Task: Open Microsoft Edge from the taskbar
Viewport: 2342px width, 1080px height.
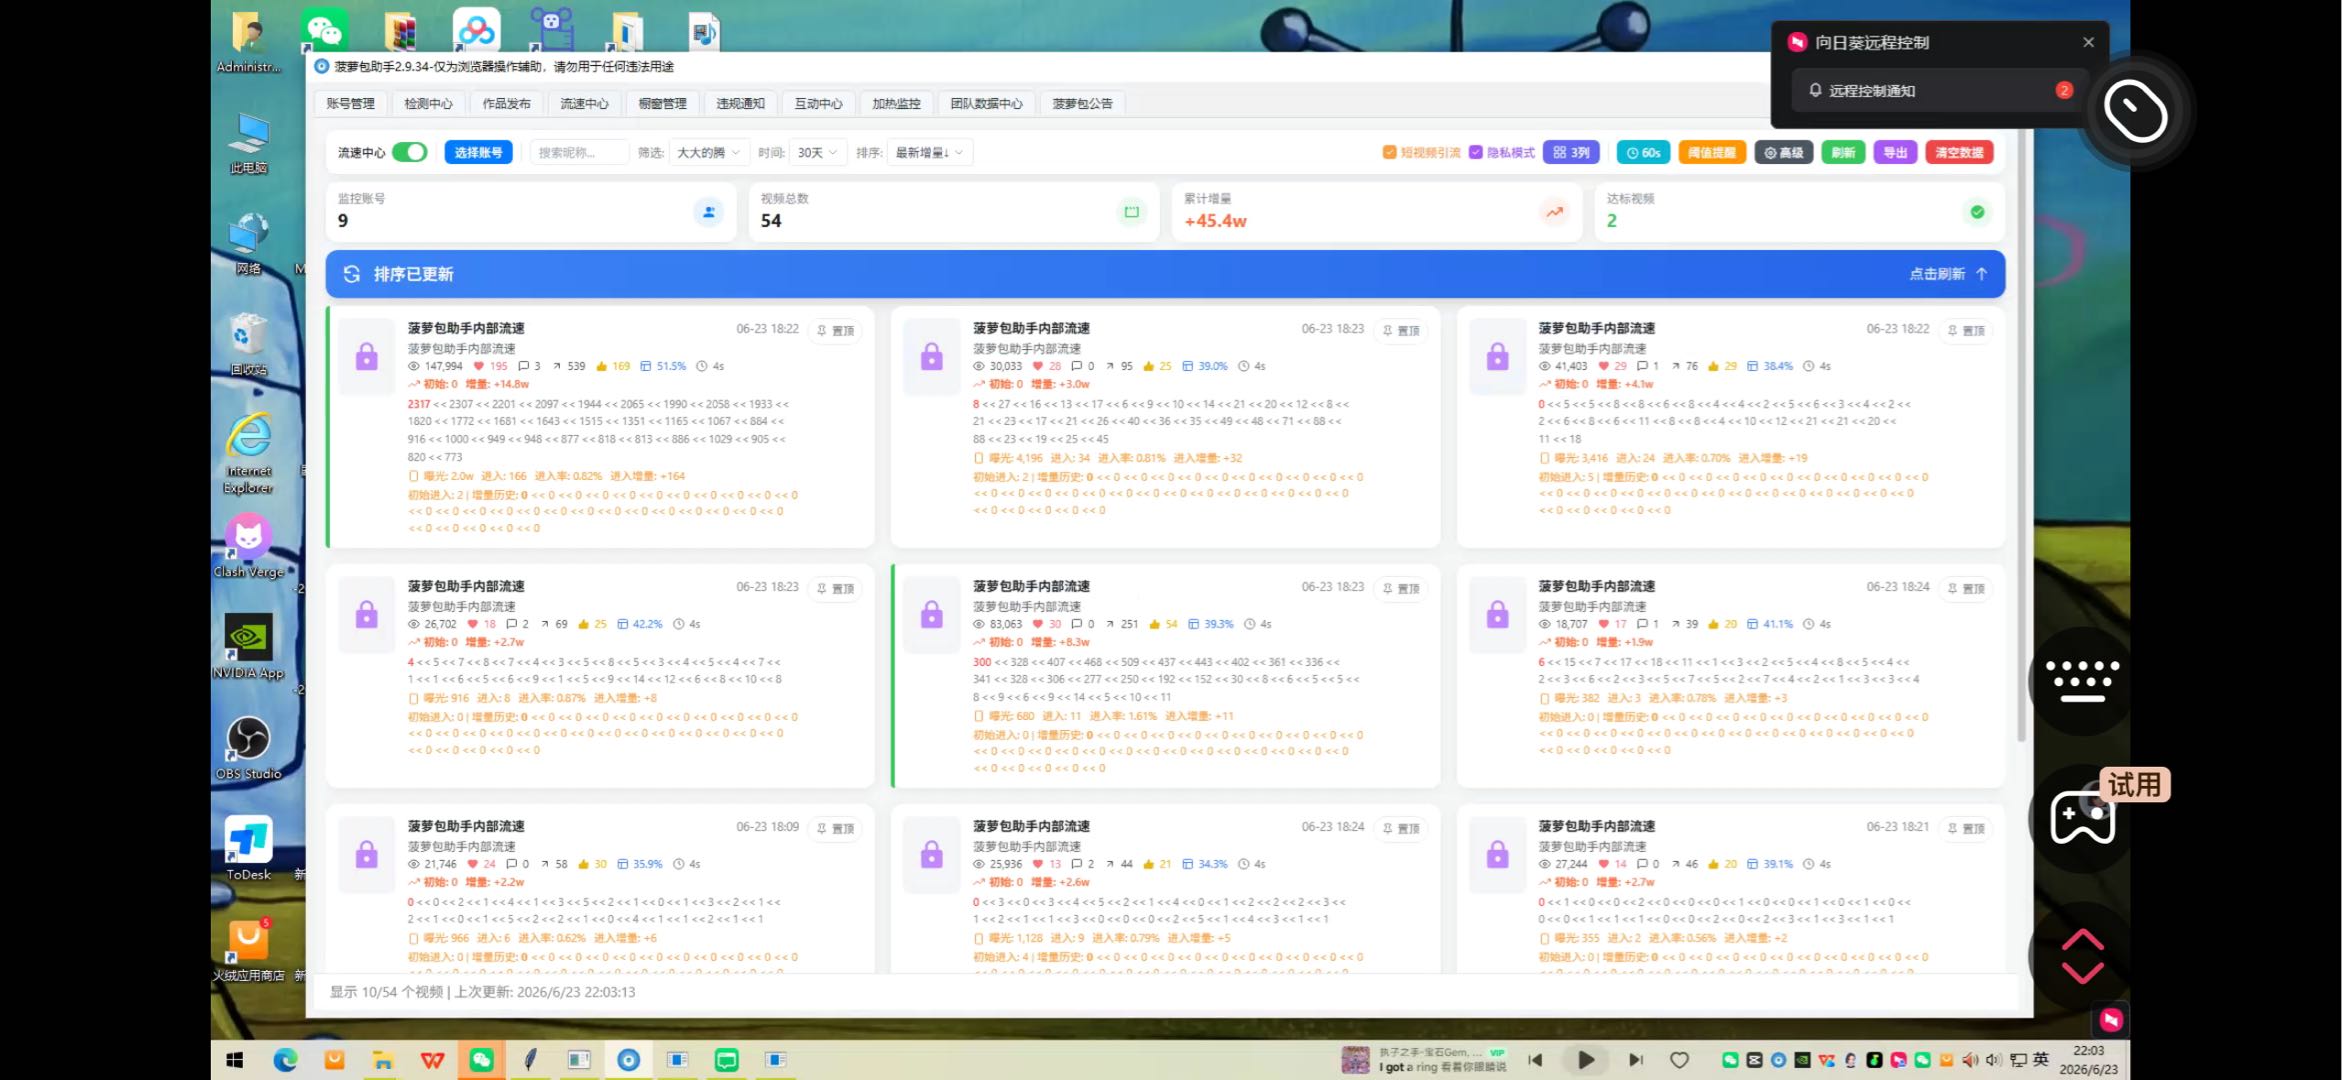Action: (x=285, y=1060)
